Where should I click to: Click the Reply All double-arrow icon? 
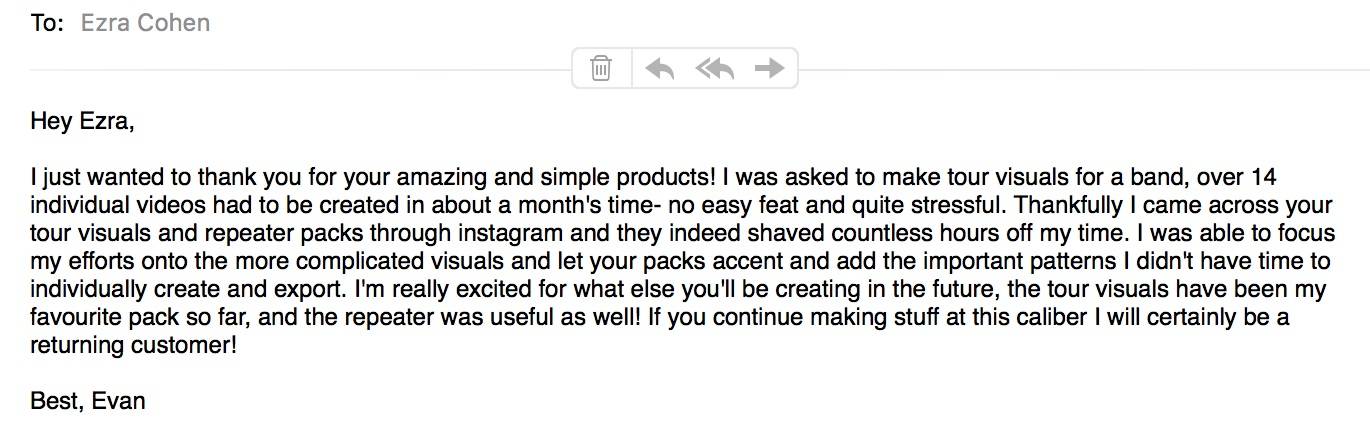click(x=715, y=68)
